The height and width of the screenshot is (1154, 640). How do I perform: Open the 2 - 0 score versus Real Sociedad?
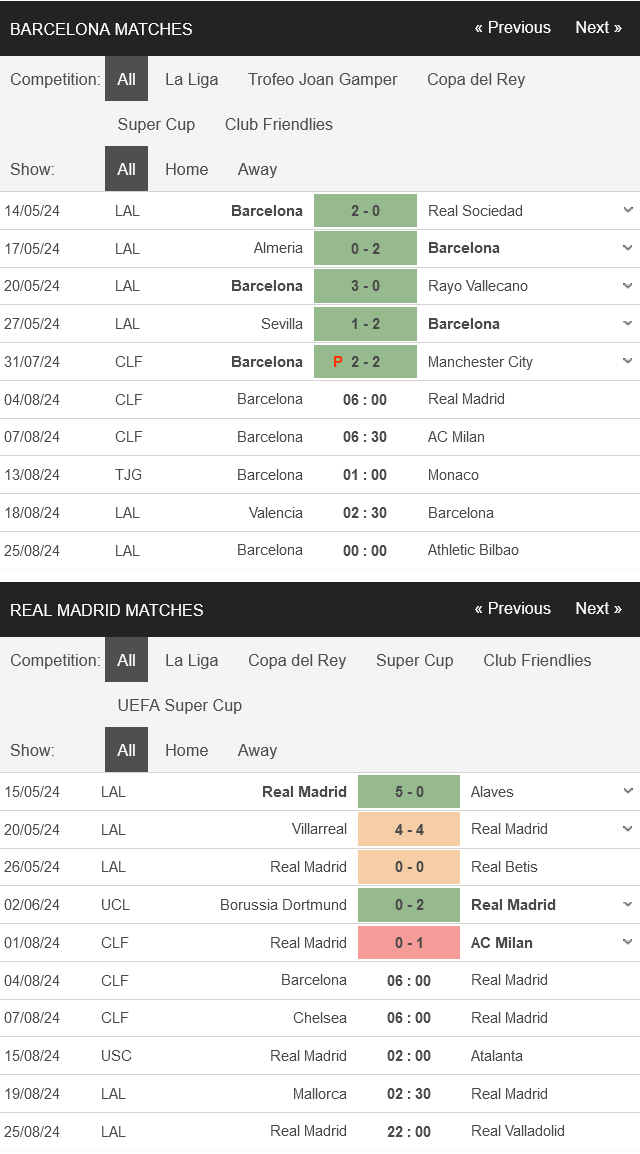366,210
